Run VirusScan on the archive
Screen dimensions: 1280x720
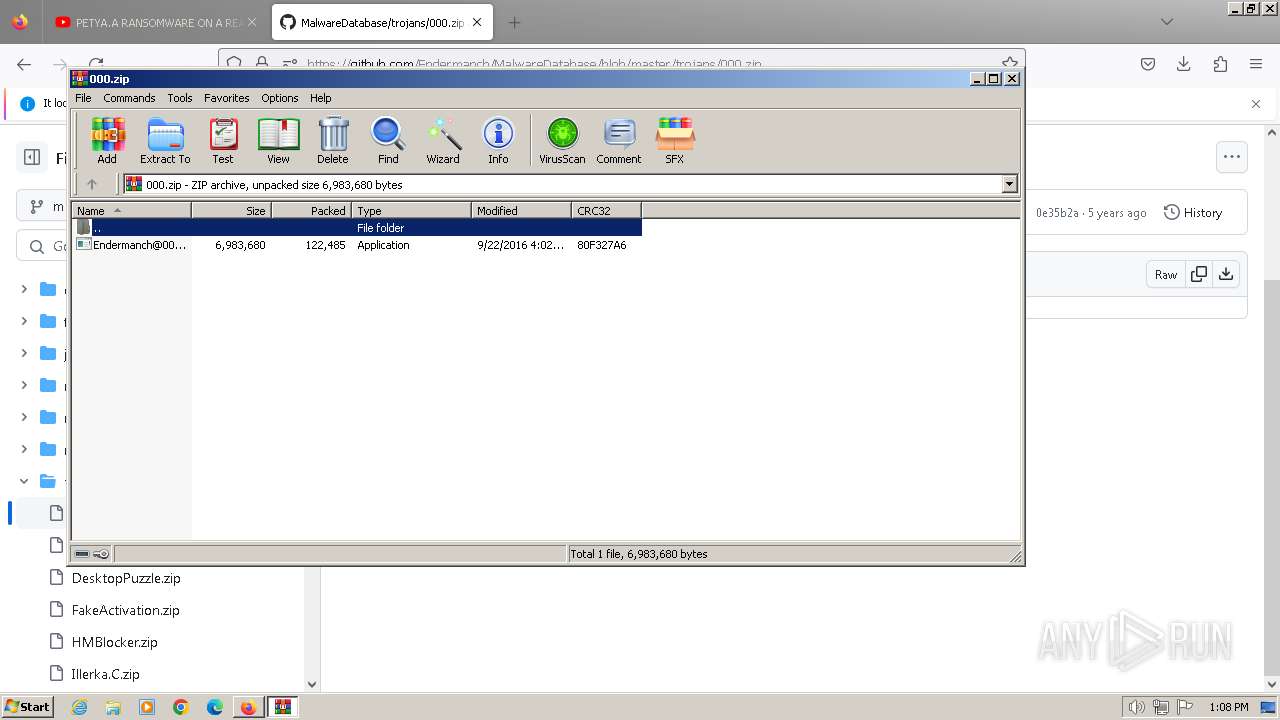tap(562, 140)
